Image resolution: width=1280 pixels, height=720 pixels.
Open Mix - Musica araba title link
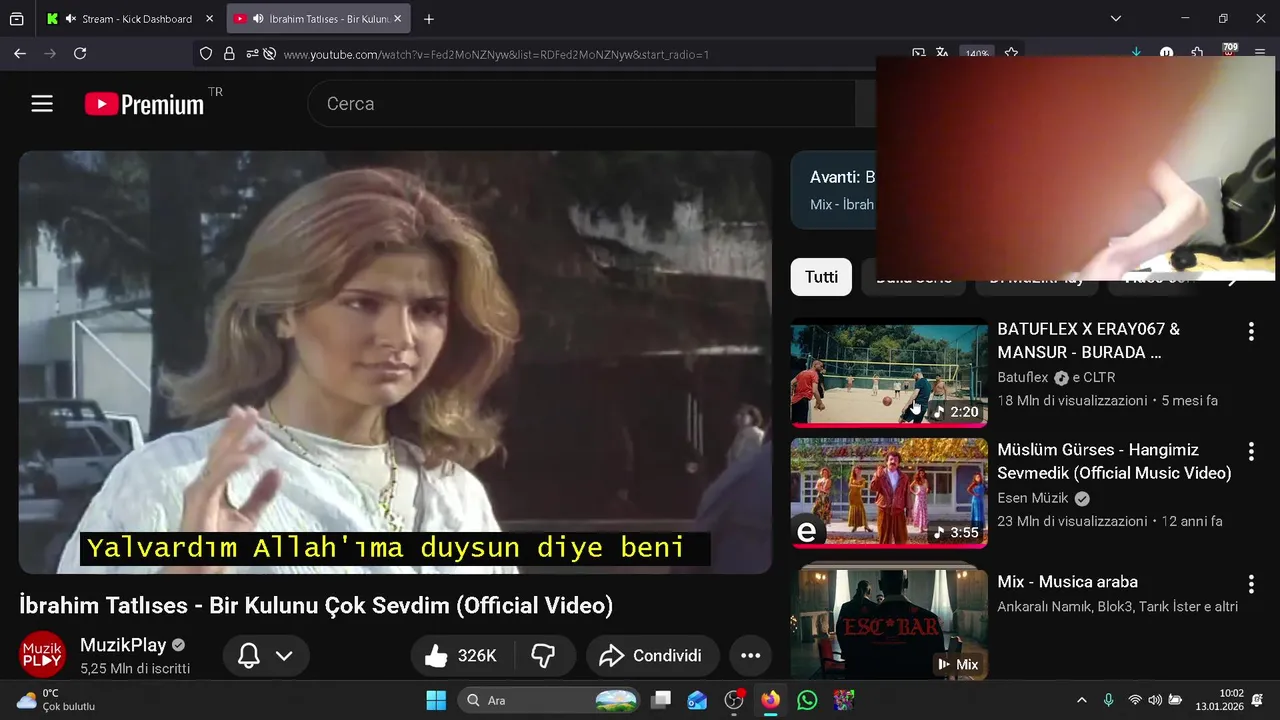pos(1067,582)
